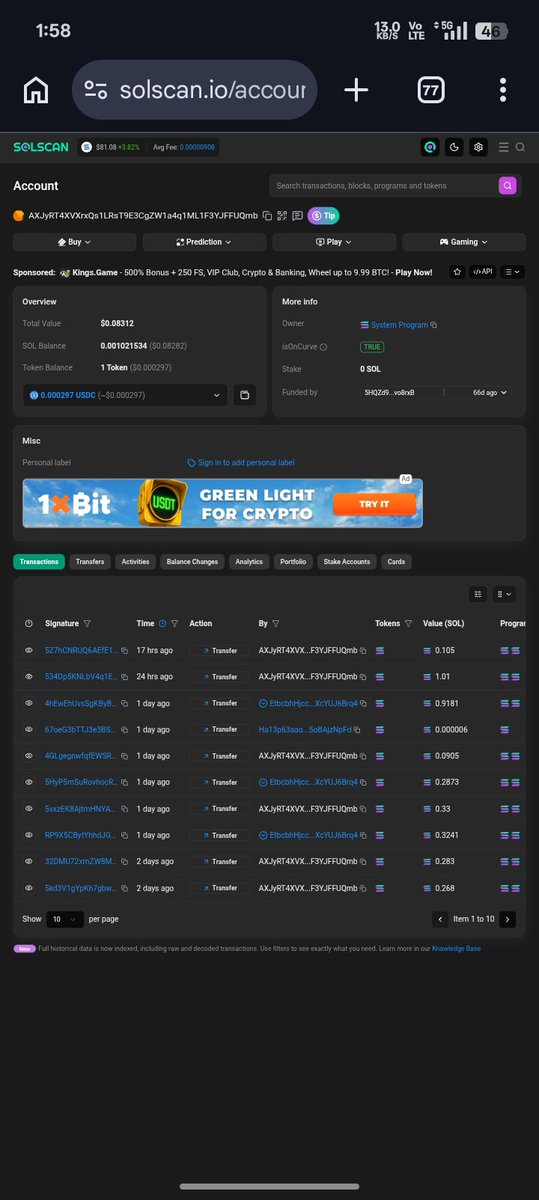Switch to the Analytics tab

pyautogui.click(x=249, y=562)
